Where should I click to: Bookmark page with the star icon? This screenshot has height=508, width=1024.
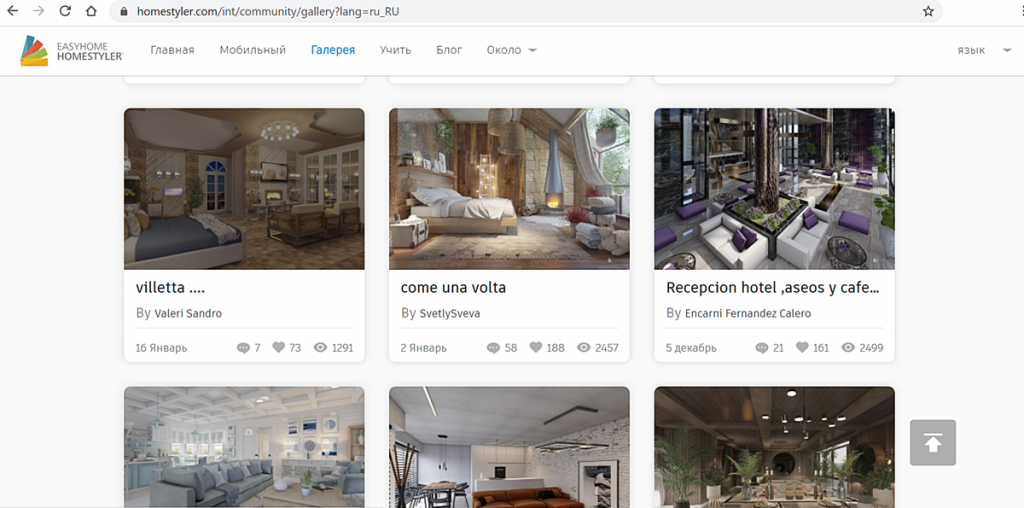click(x=928, y=12)
